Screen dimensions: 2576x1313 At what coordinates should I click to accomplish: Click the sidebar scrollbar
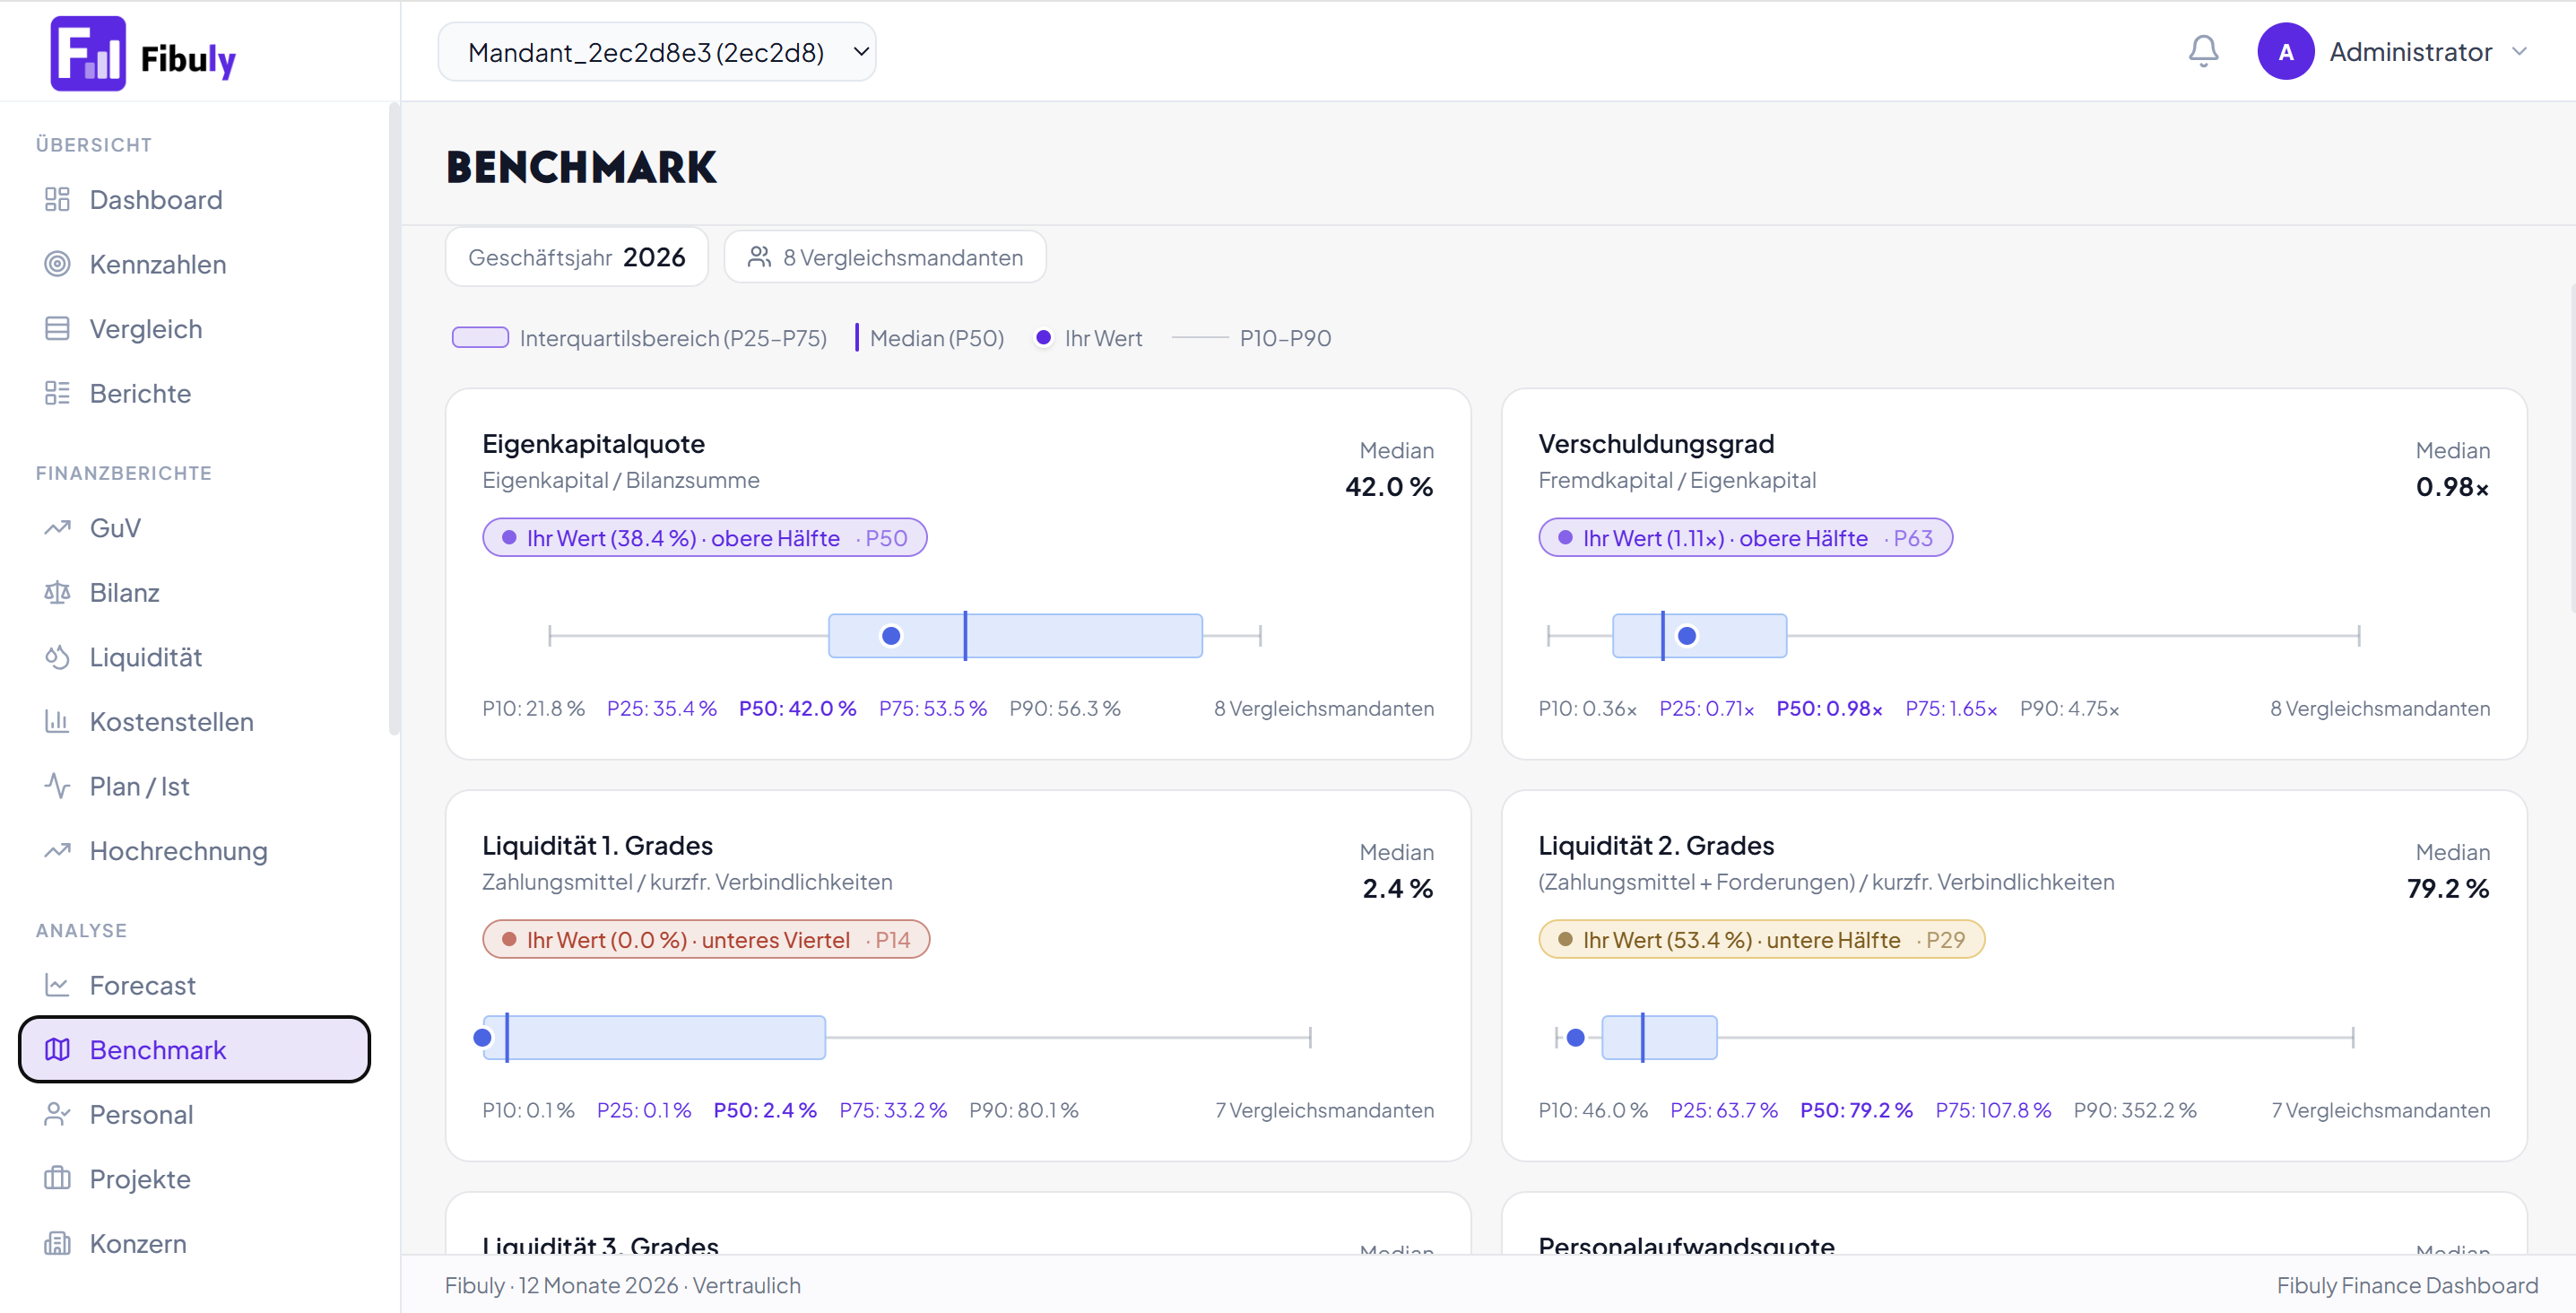394,420
